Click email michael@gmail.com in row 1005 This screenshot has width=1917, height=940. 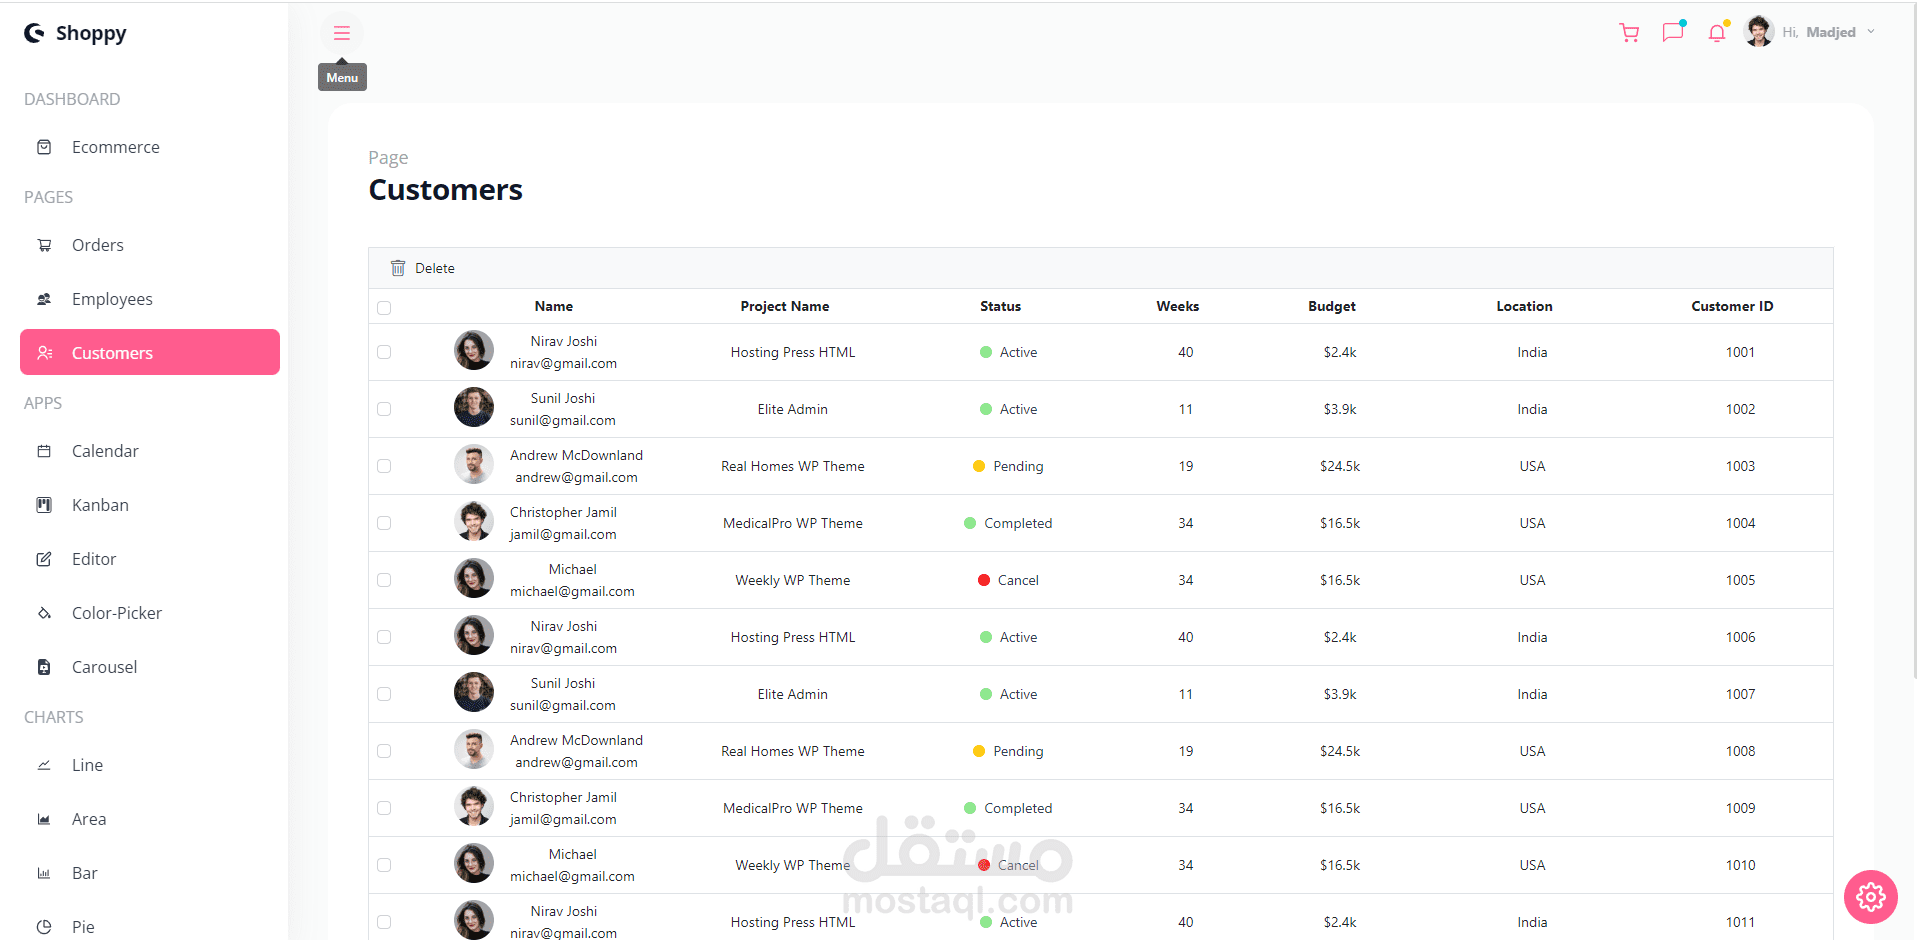[572, 591]
